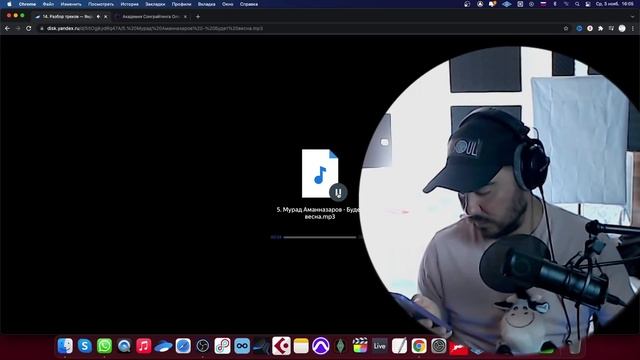This screenshot has width=640, height=360.
Task: Open Ableton Live from the Dock
Action: 379,346
